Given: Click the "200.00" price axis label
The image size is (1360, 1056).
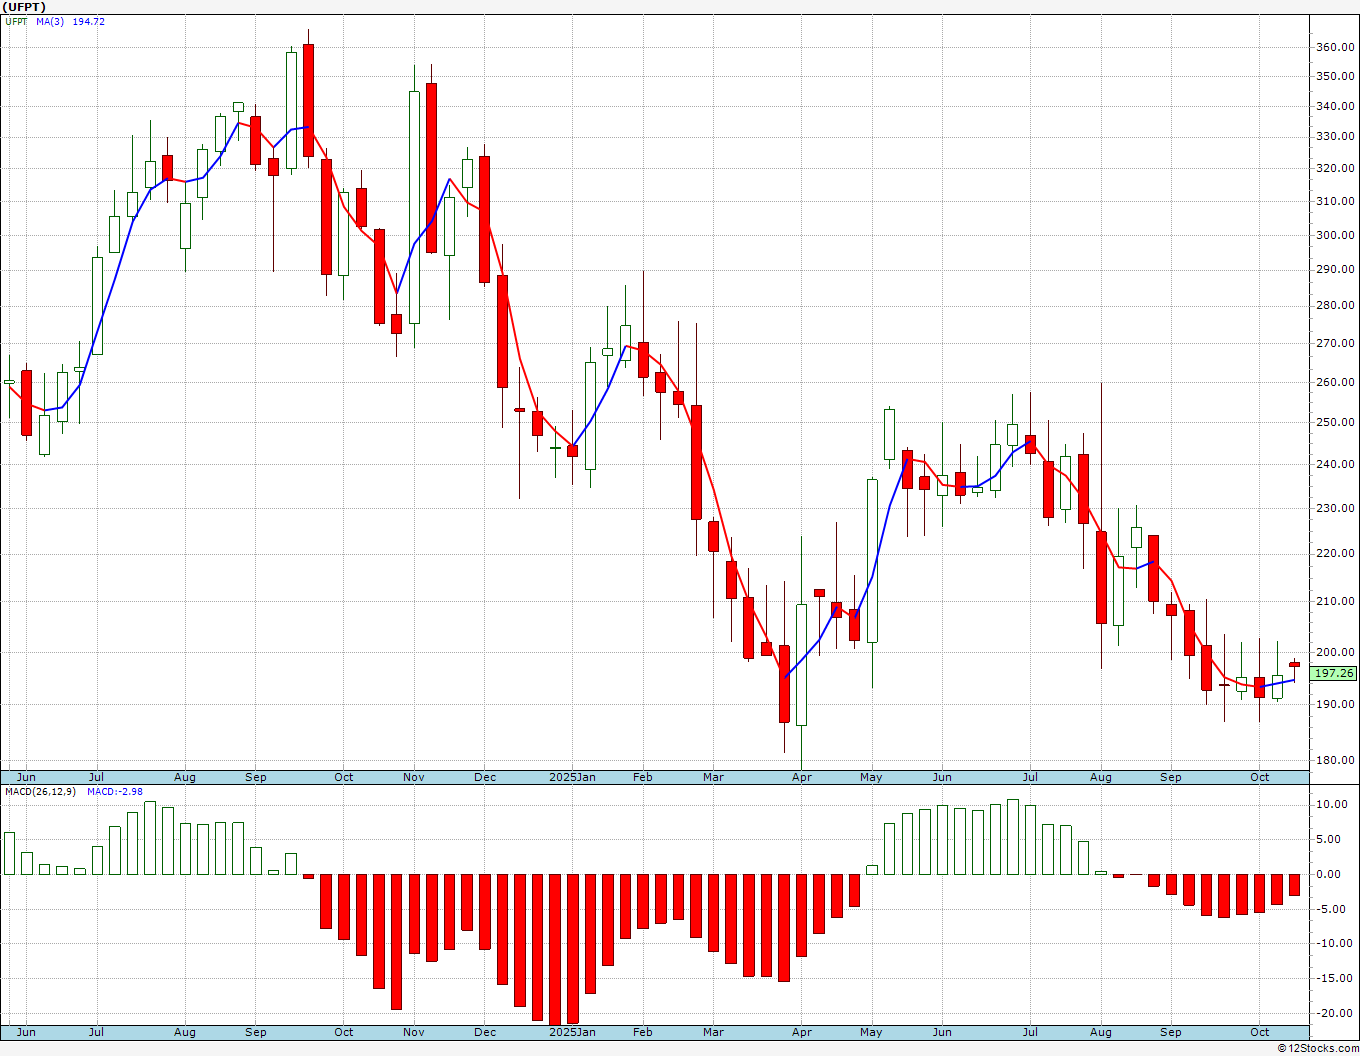Looking at the screenshot, I should pos(1335,651).
